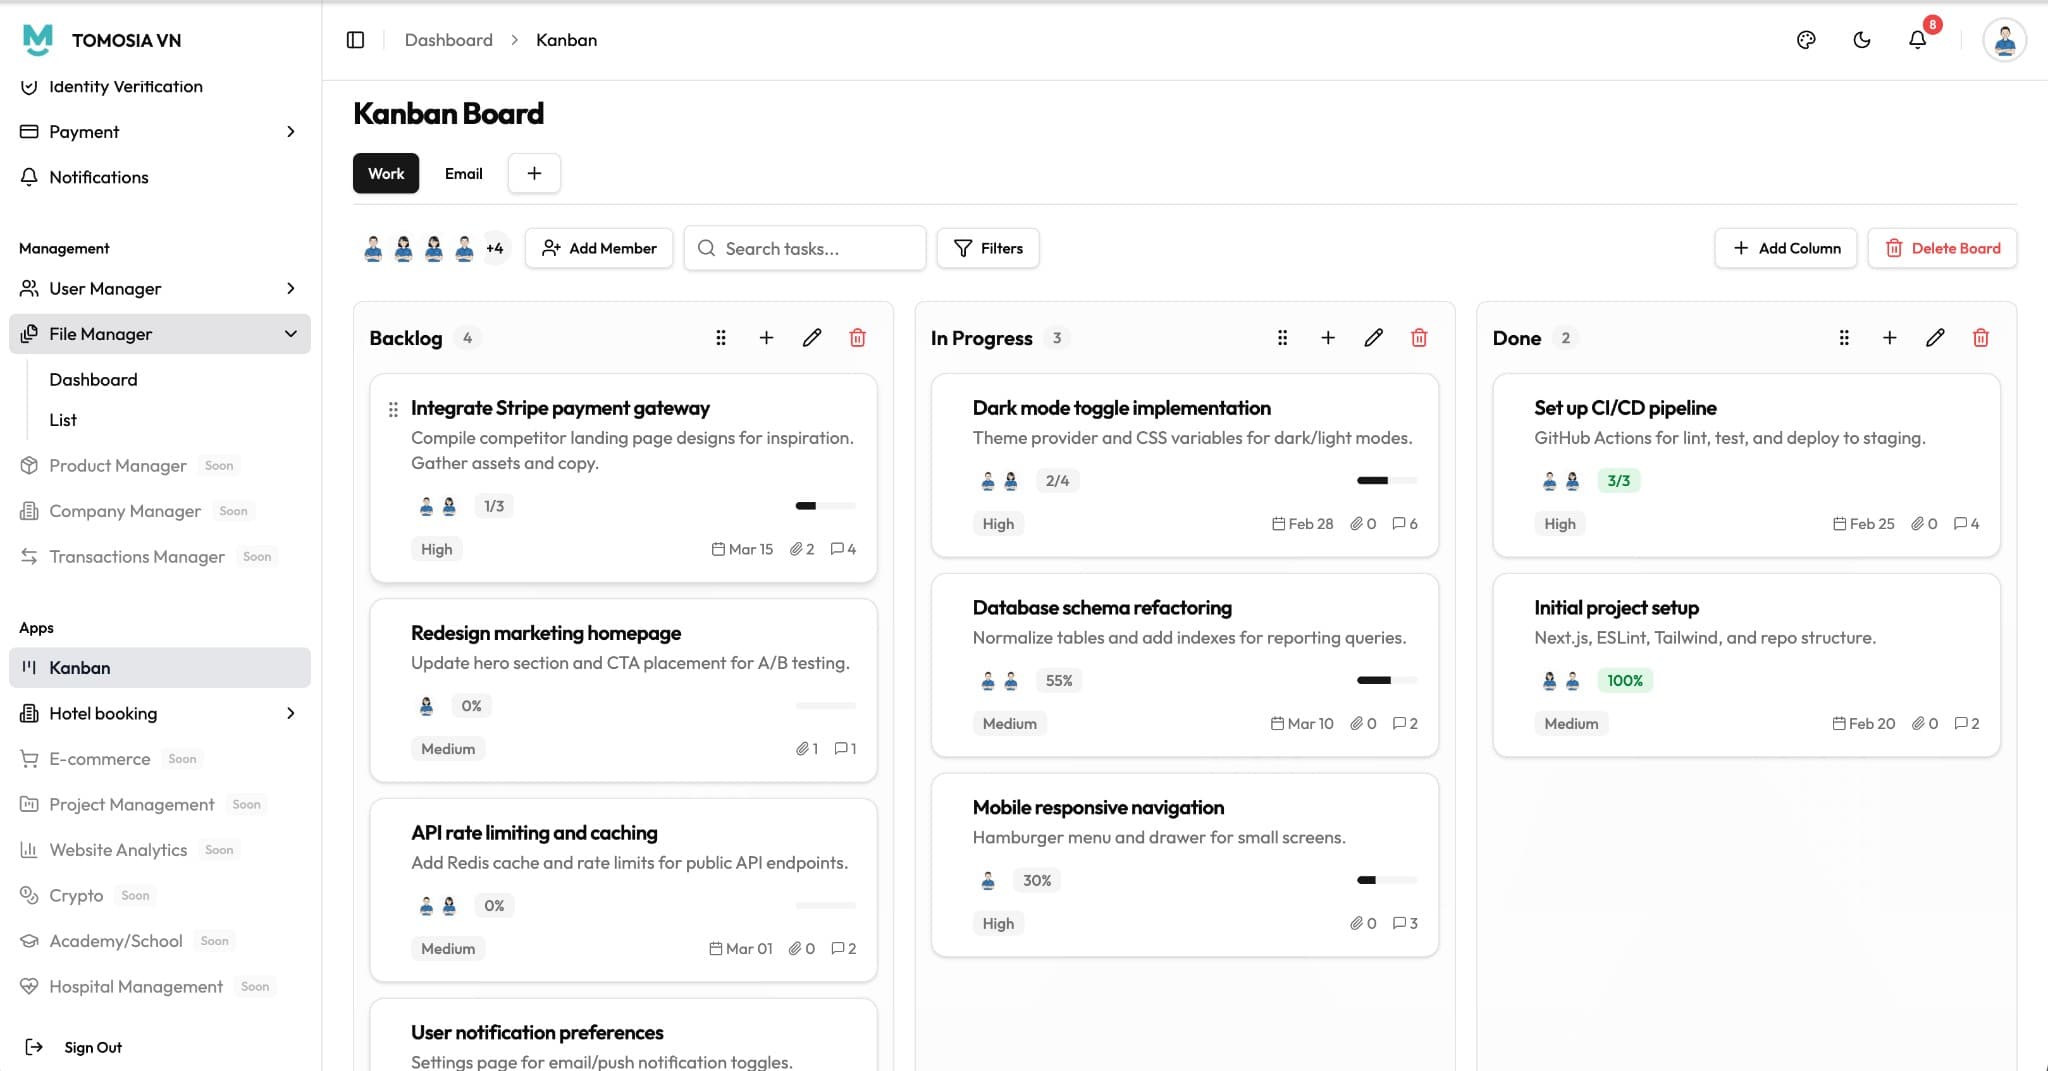Open the Set up CI/CD pipeline card

pyautogui.click(x=1746, y=465)
